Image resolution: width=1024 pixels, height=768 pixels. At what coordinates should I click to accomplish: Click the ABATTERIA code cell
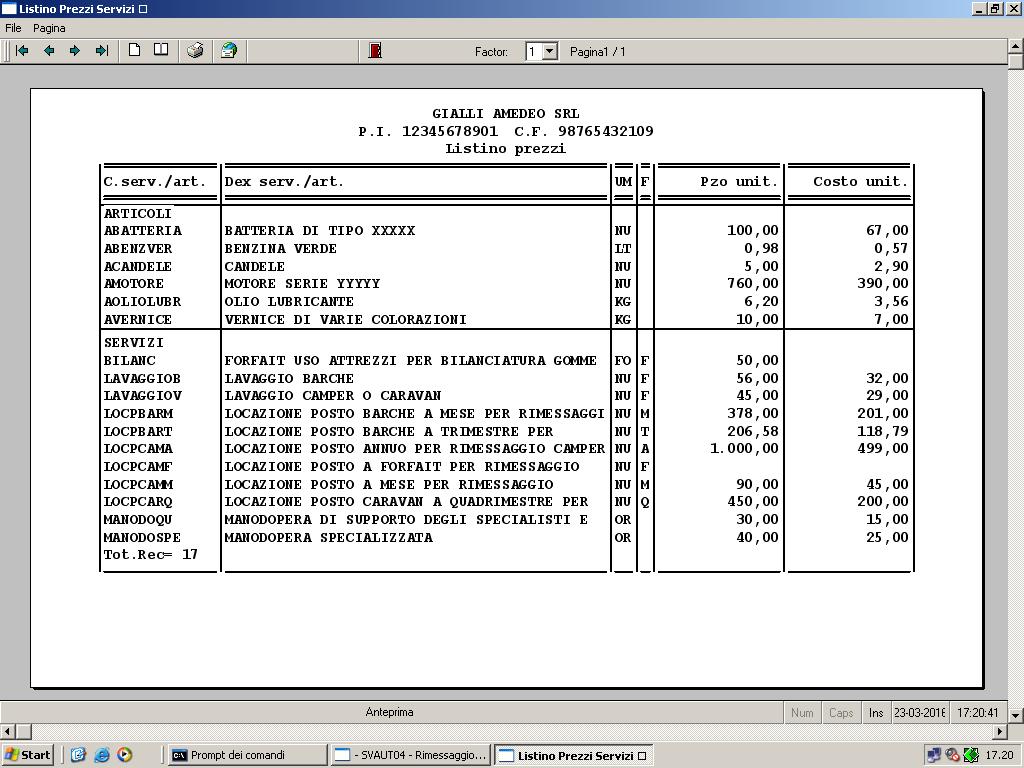(142, 231)
